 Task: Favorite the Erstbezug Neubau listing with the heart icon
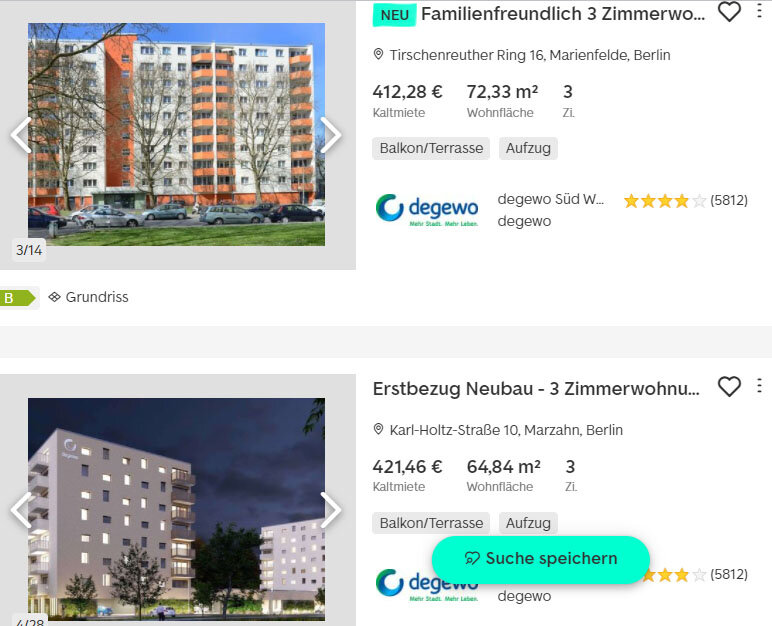(x=729, y=387)
